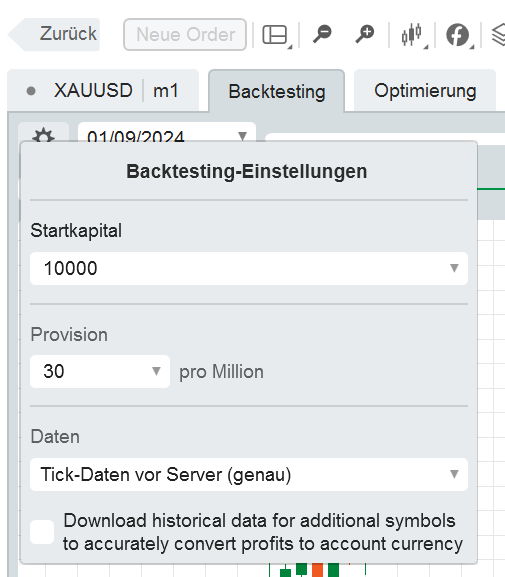Click into the Startkapital 10000 field
This screenshot has height=577, width=505.
pyautogui.click(x=249, y=268)
